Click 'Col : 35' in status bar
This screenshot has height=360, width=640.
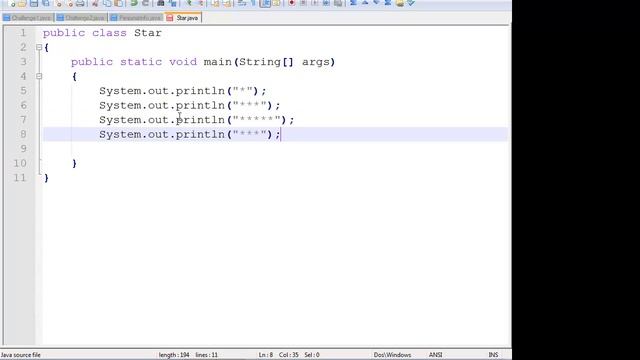(289, 355)
